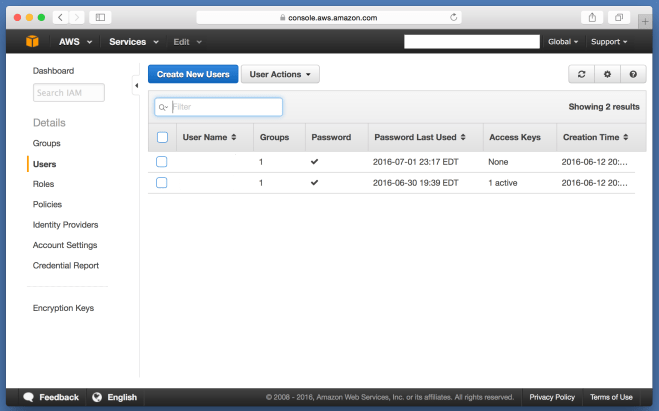Refresh the IAM users list

(x=580, y=75)
